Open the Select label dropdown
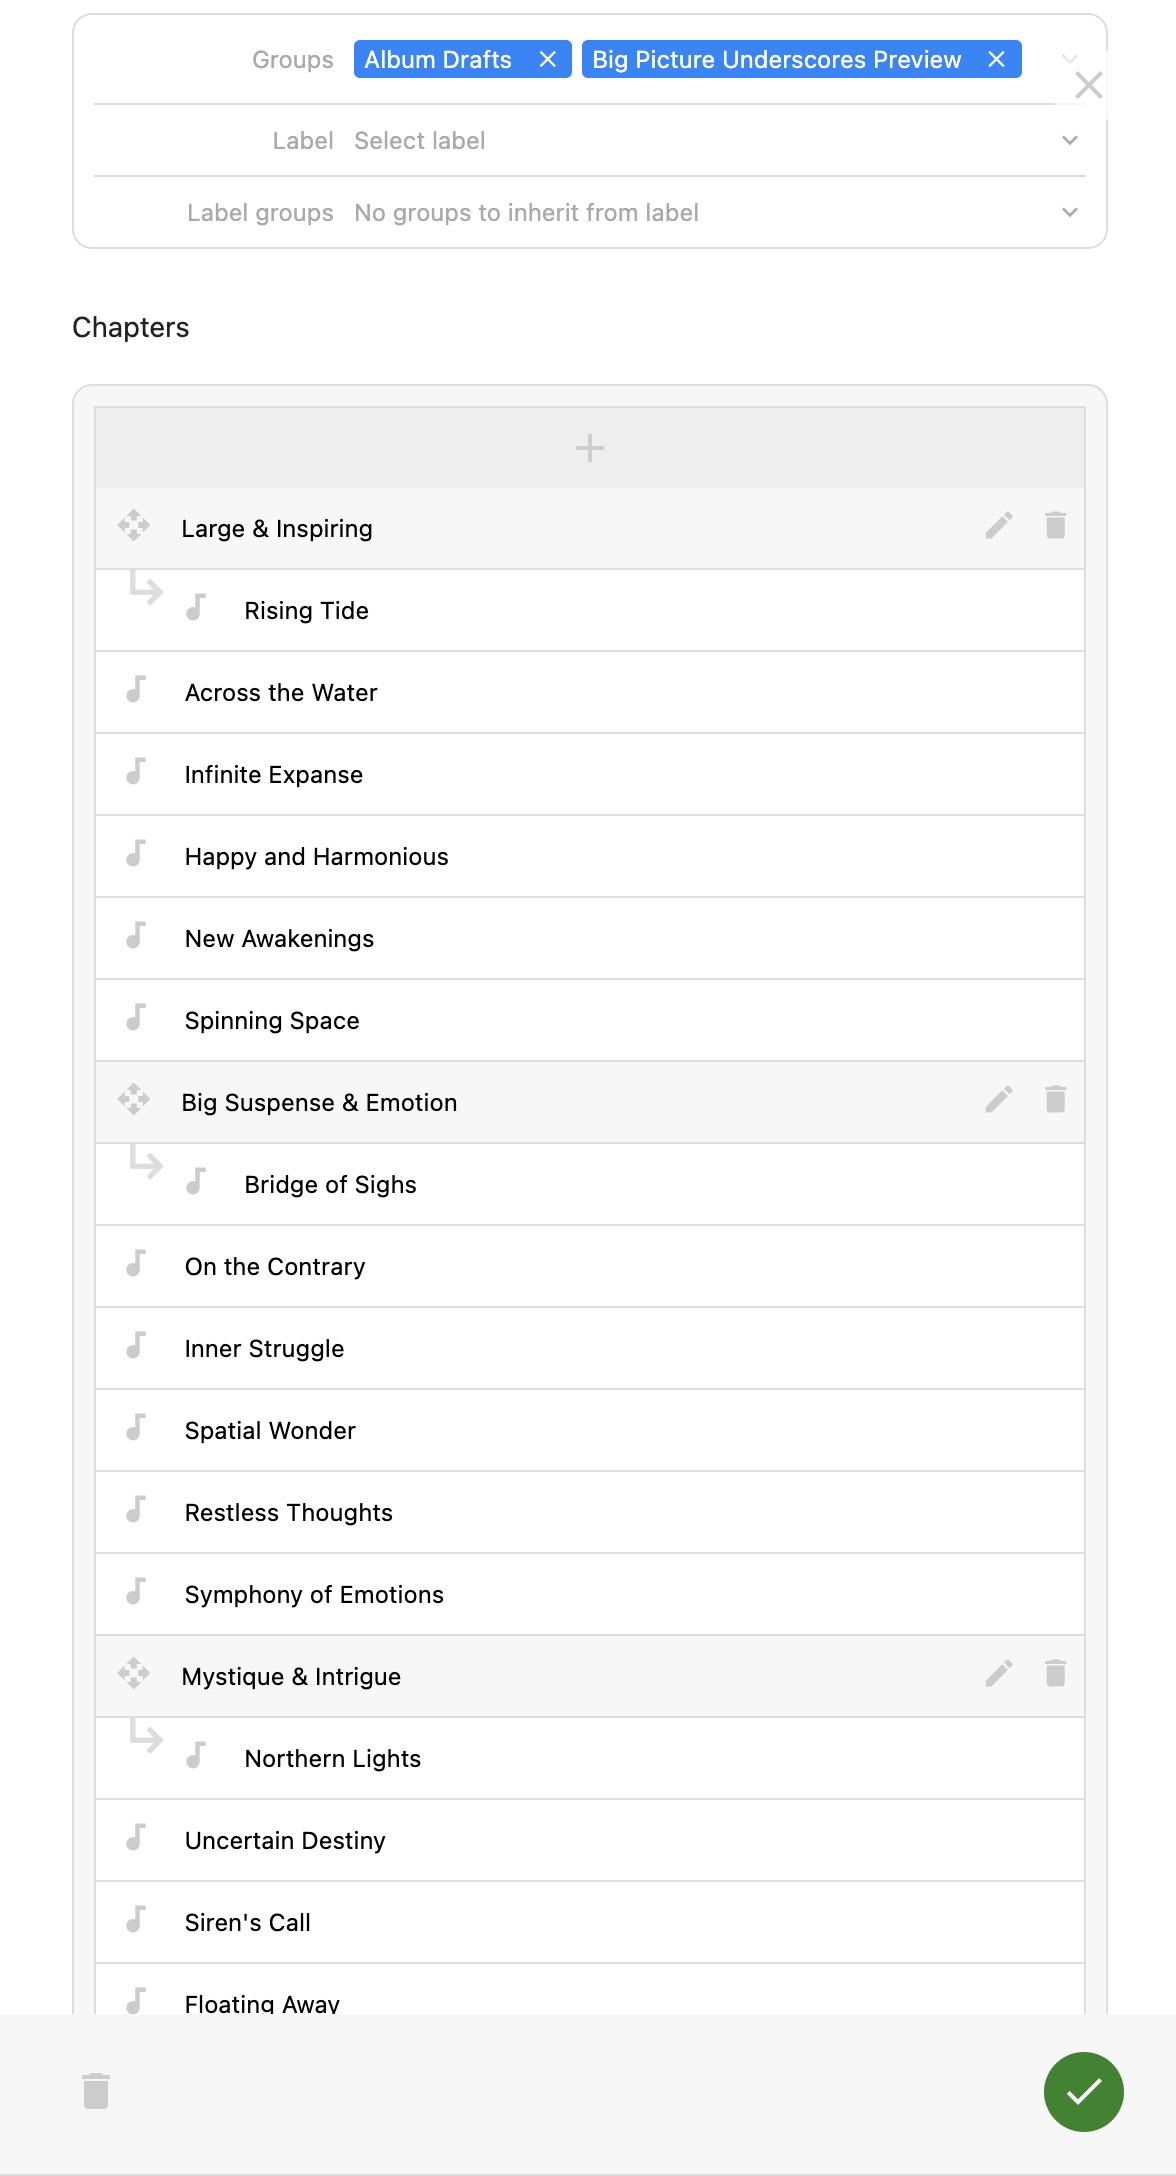1176x2176 pixels. (x=590, y=141)
